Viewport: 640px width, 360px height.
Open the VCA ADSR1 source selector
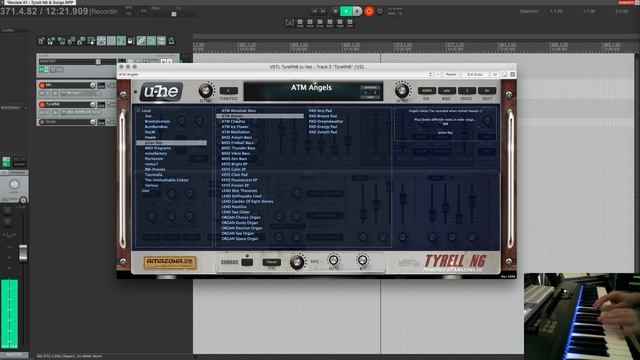(427, 91)
